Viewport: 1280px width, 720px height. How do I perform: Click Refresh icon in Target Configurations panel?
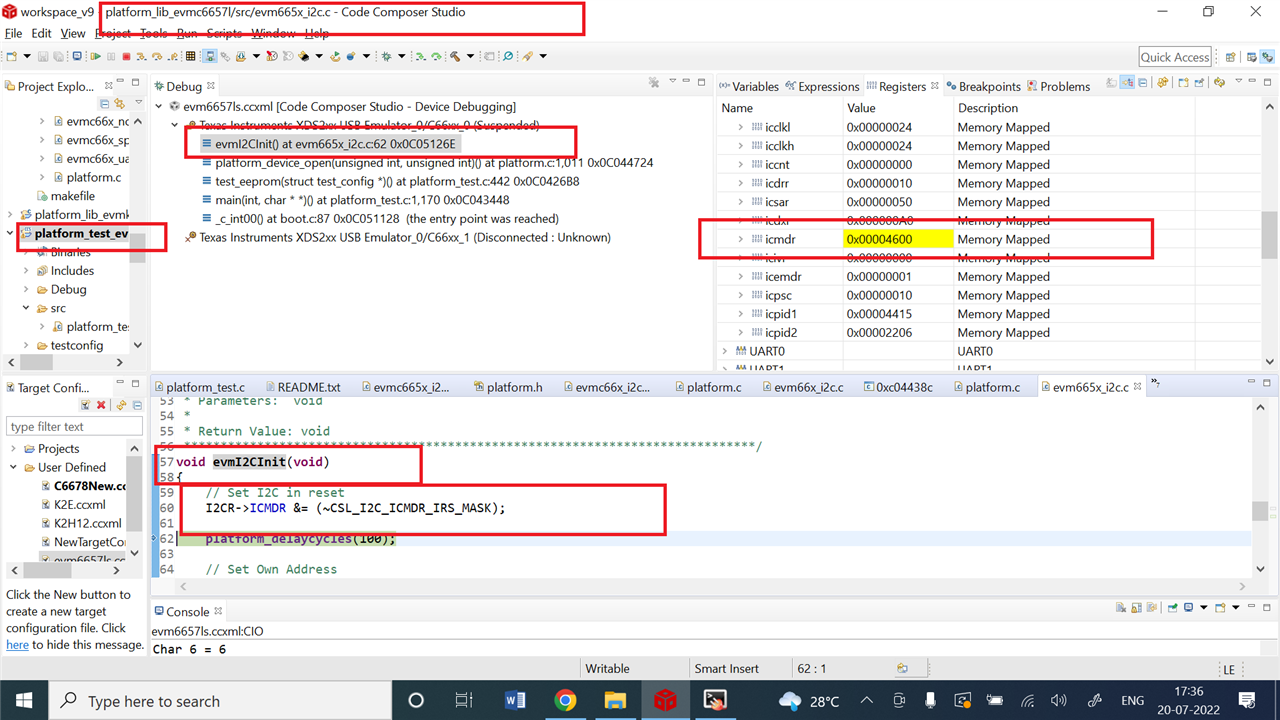pyautogui.click(x=121, y=405)
